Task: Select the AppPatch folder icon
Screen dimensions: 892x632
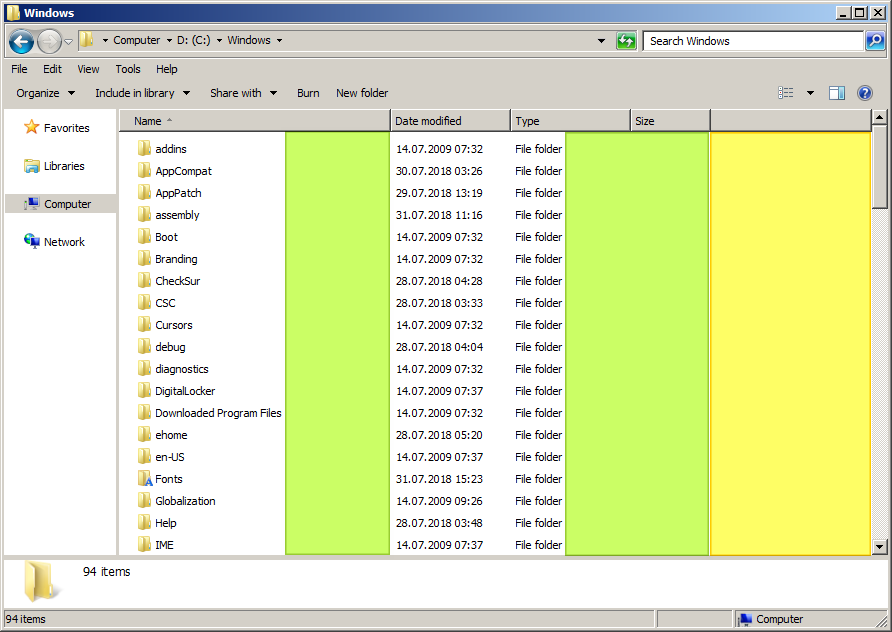Action: pyautogui.click(x=144, y=192)
